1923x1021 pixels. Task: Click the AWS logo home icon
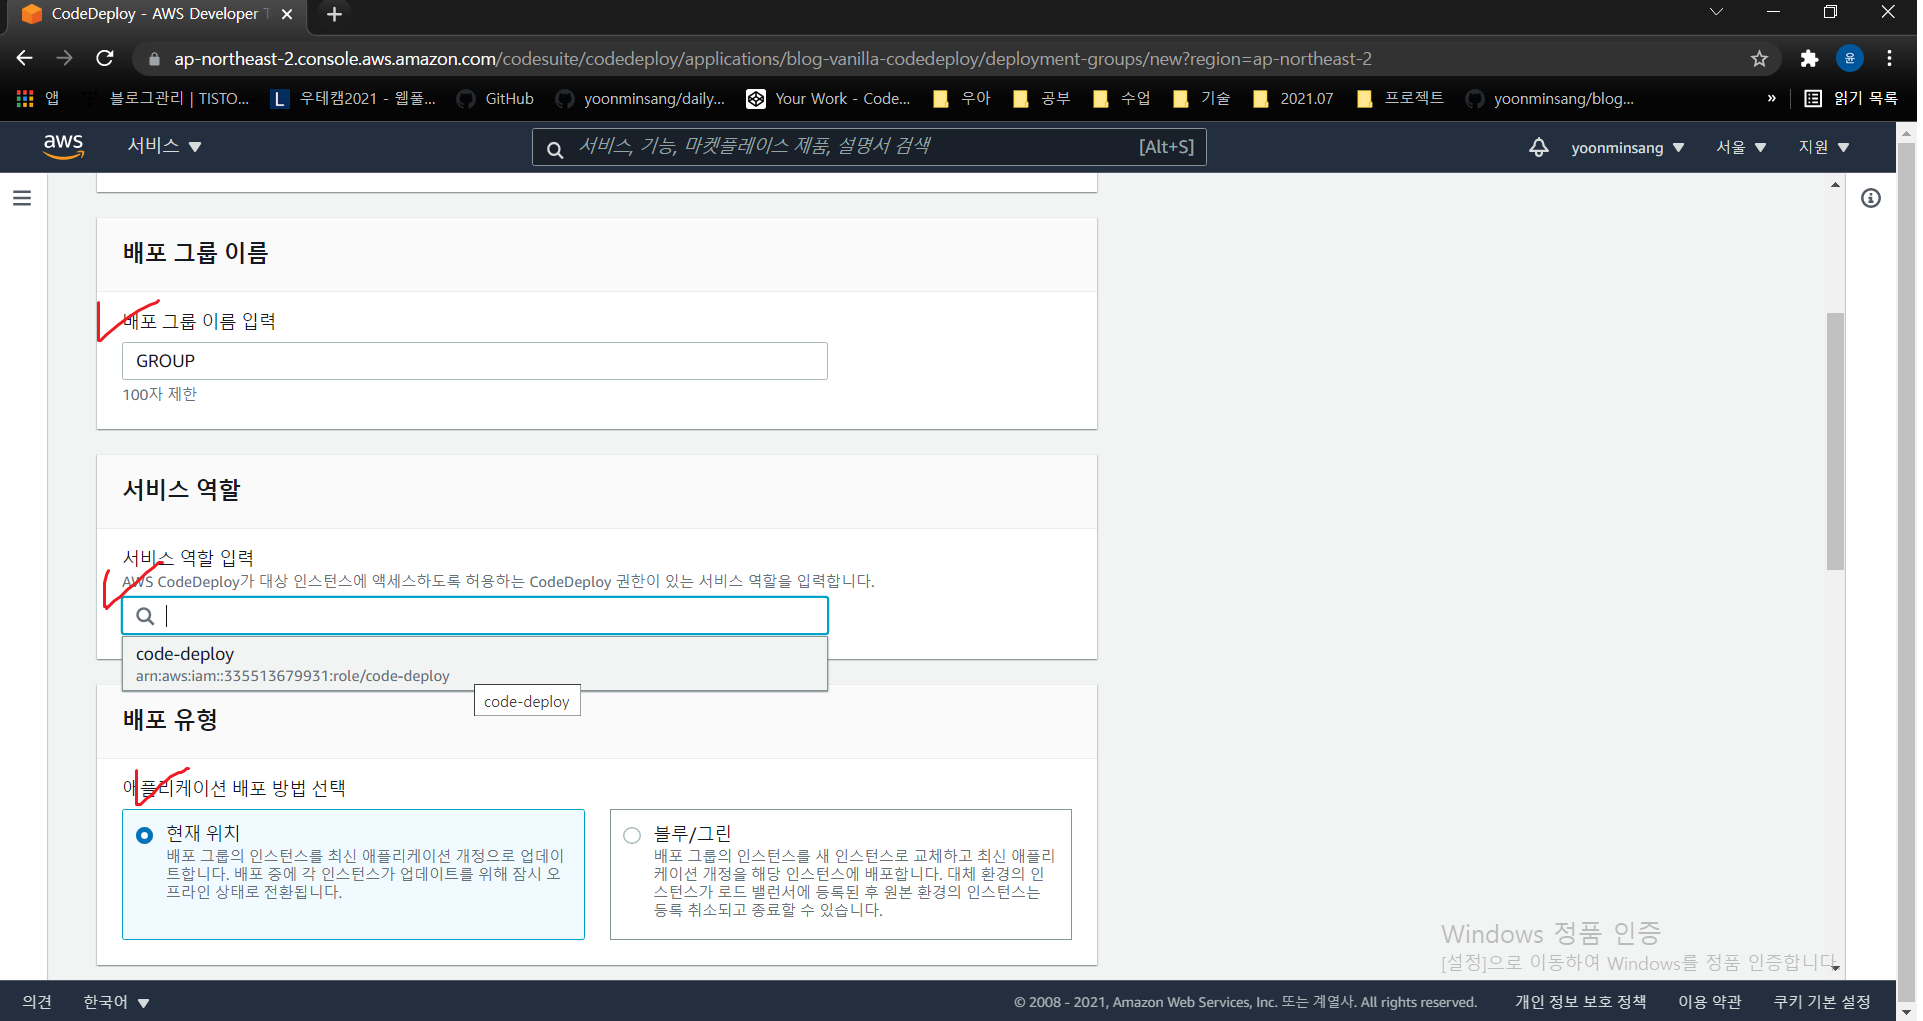[x=63, y=146]
